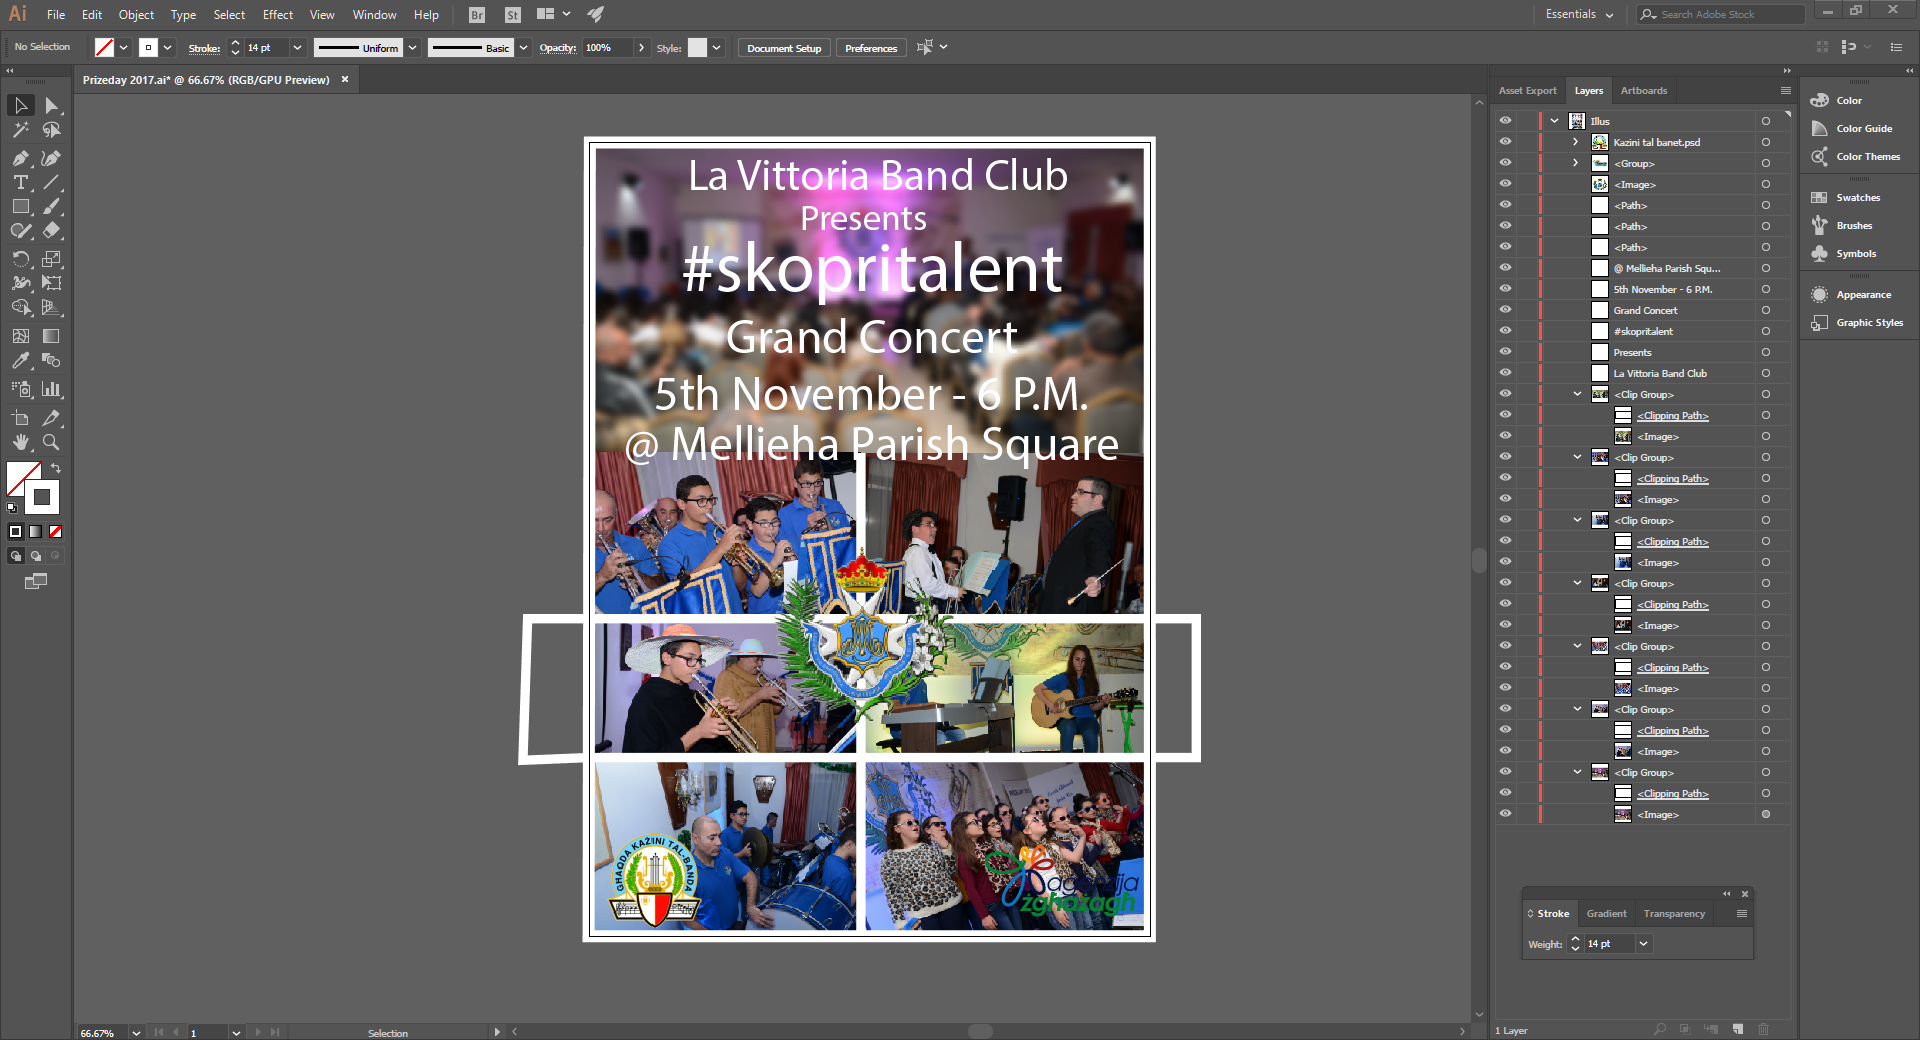The width and height of the screenshot is (1920, 1040).
Task: Click the stroke color box in toolbar
Action: (41, 497)
